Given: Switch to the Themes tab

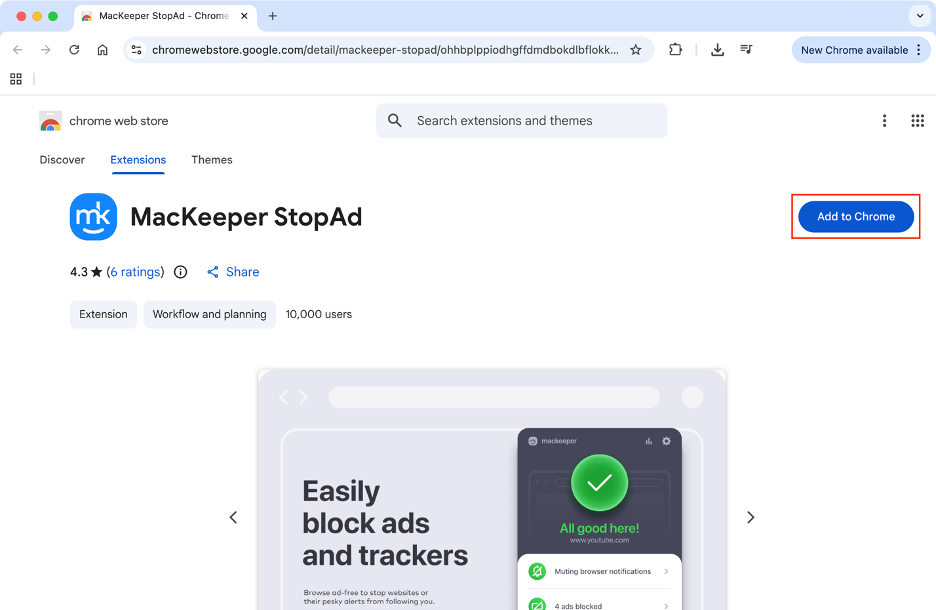Looking at the screenshot, I should click(x=211, y=160).
